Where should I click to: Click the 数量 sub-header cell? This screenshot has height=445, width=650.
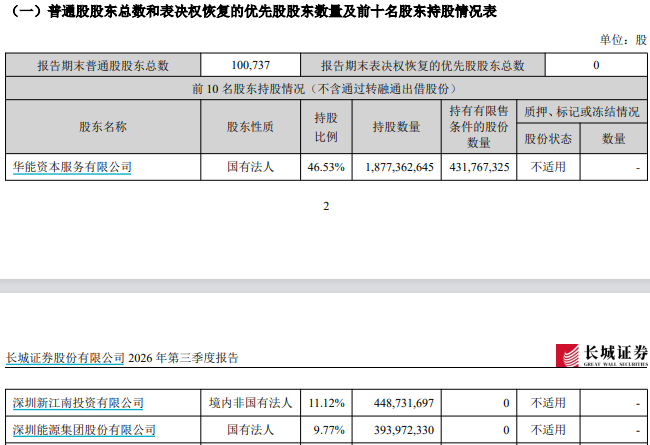pyautogui.click(x=614, y=139)
